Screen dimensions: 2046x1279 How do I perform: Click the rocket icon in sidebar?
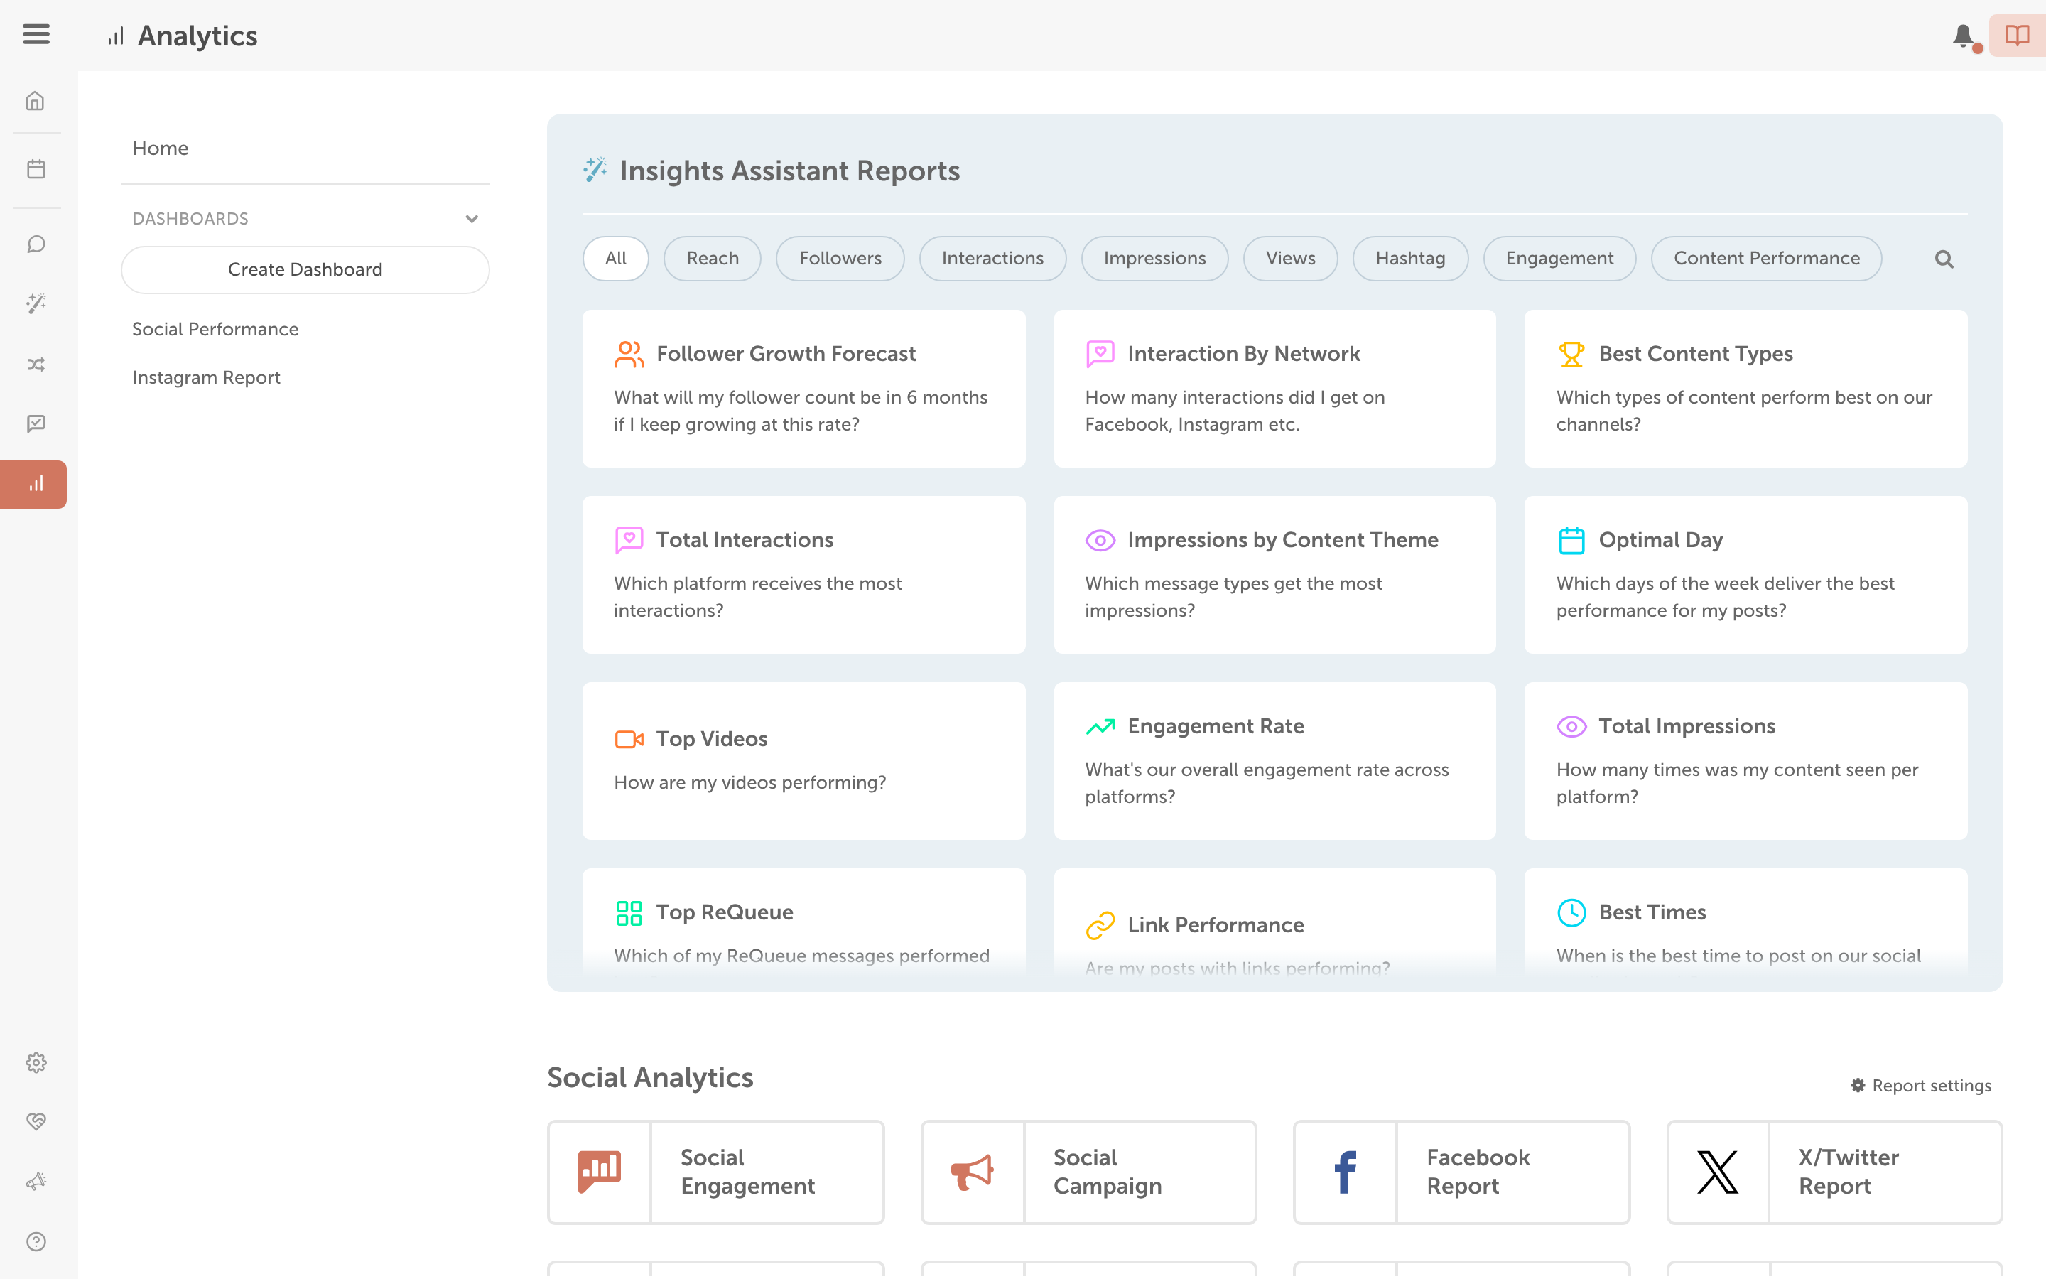pos(36,1182)
